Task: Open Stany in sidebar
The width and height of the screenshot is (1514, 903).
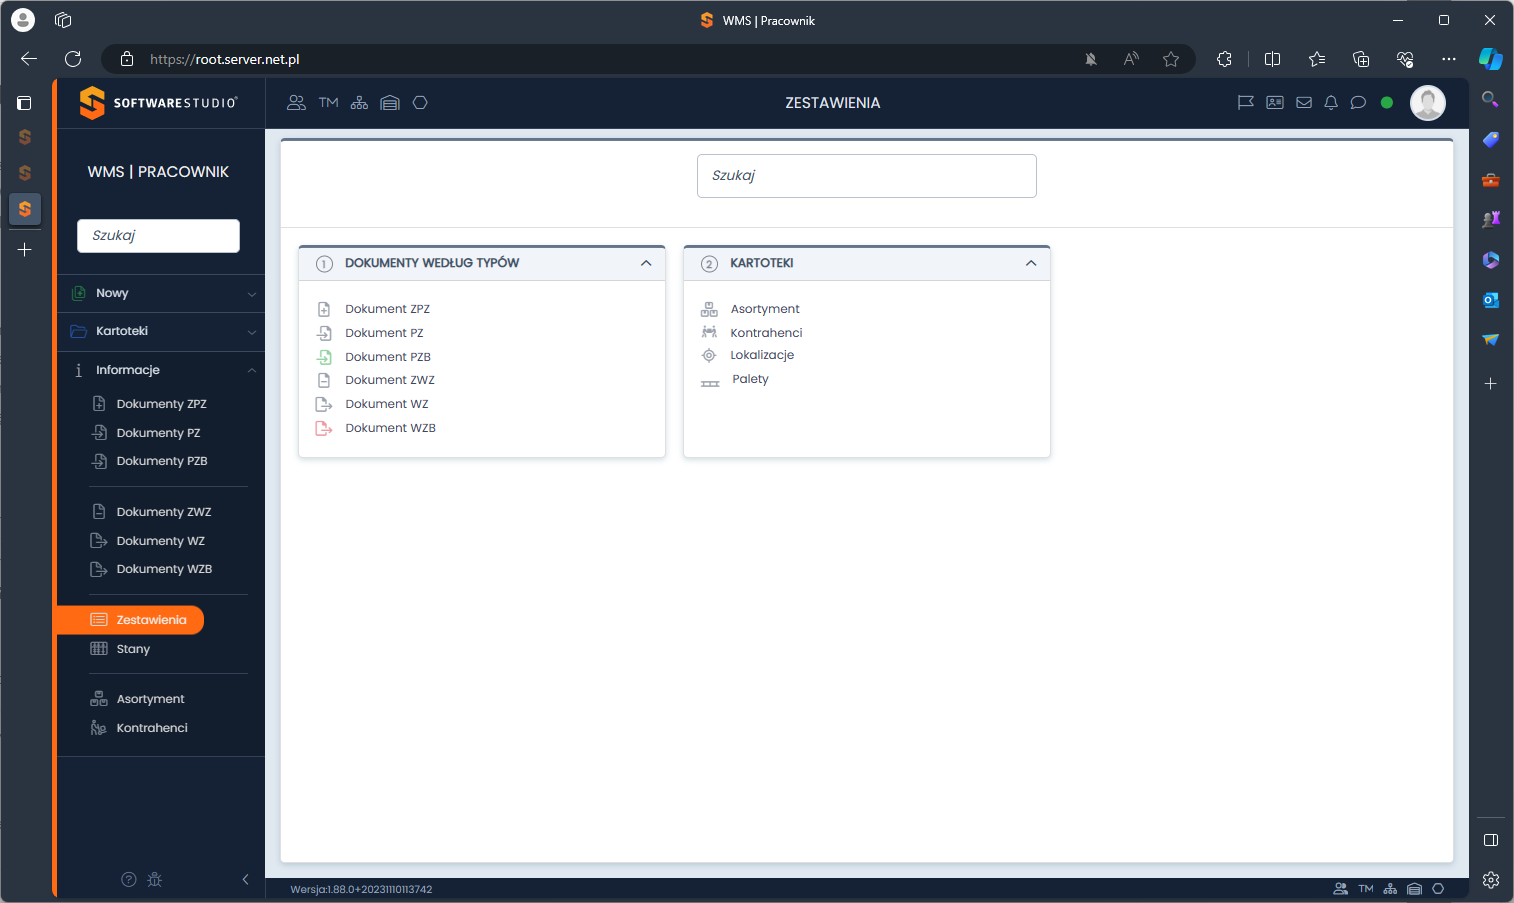Action: tap(133, 649)
